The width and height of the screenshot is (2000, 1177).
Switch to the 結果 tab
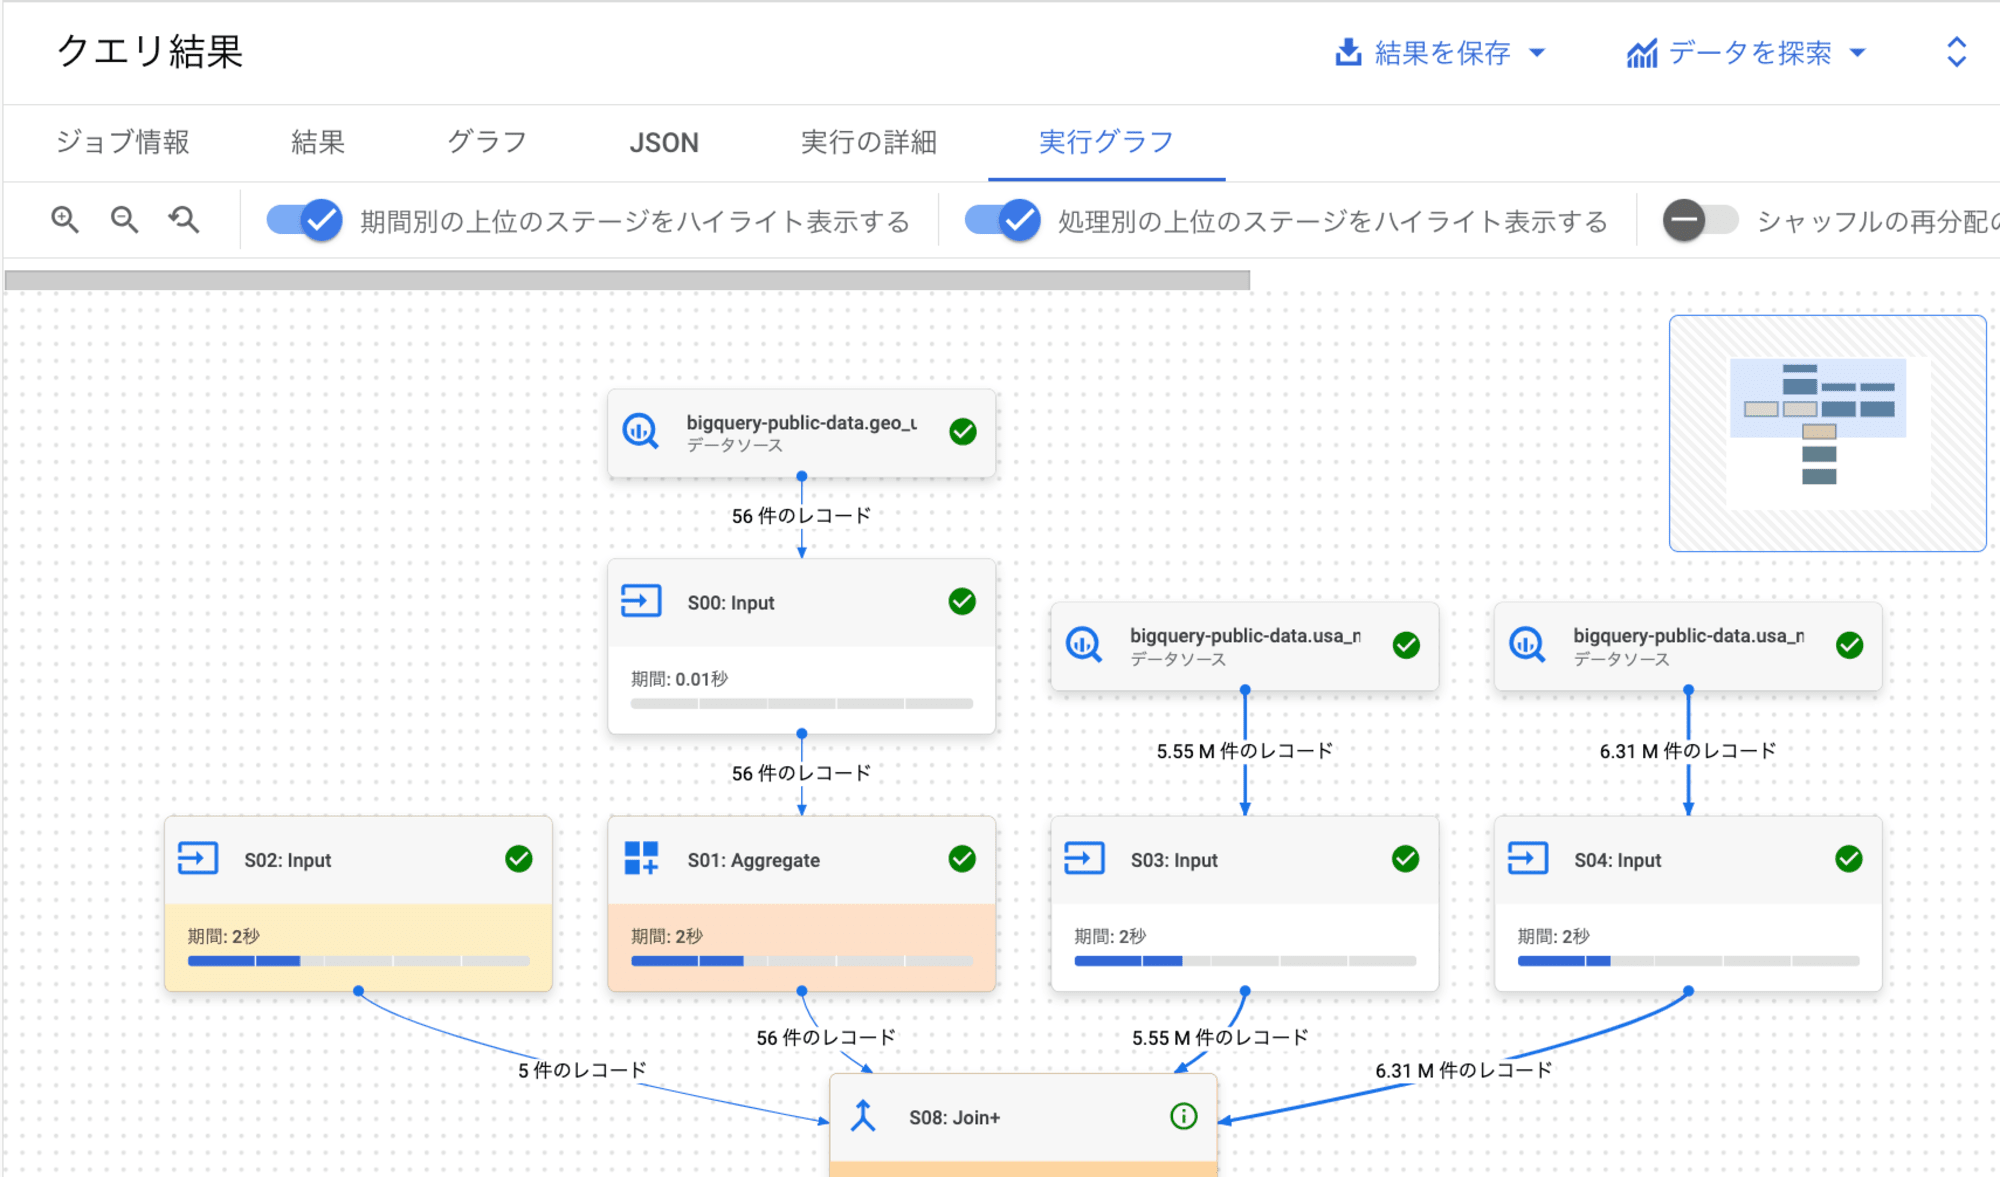[x=318, y=142]
